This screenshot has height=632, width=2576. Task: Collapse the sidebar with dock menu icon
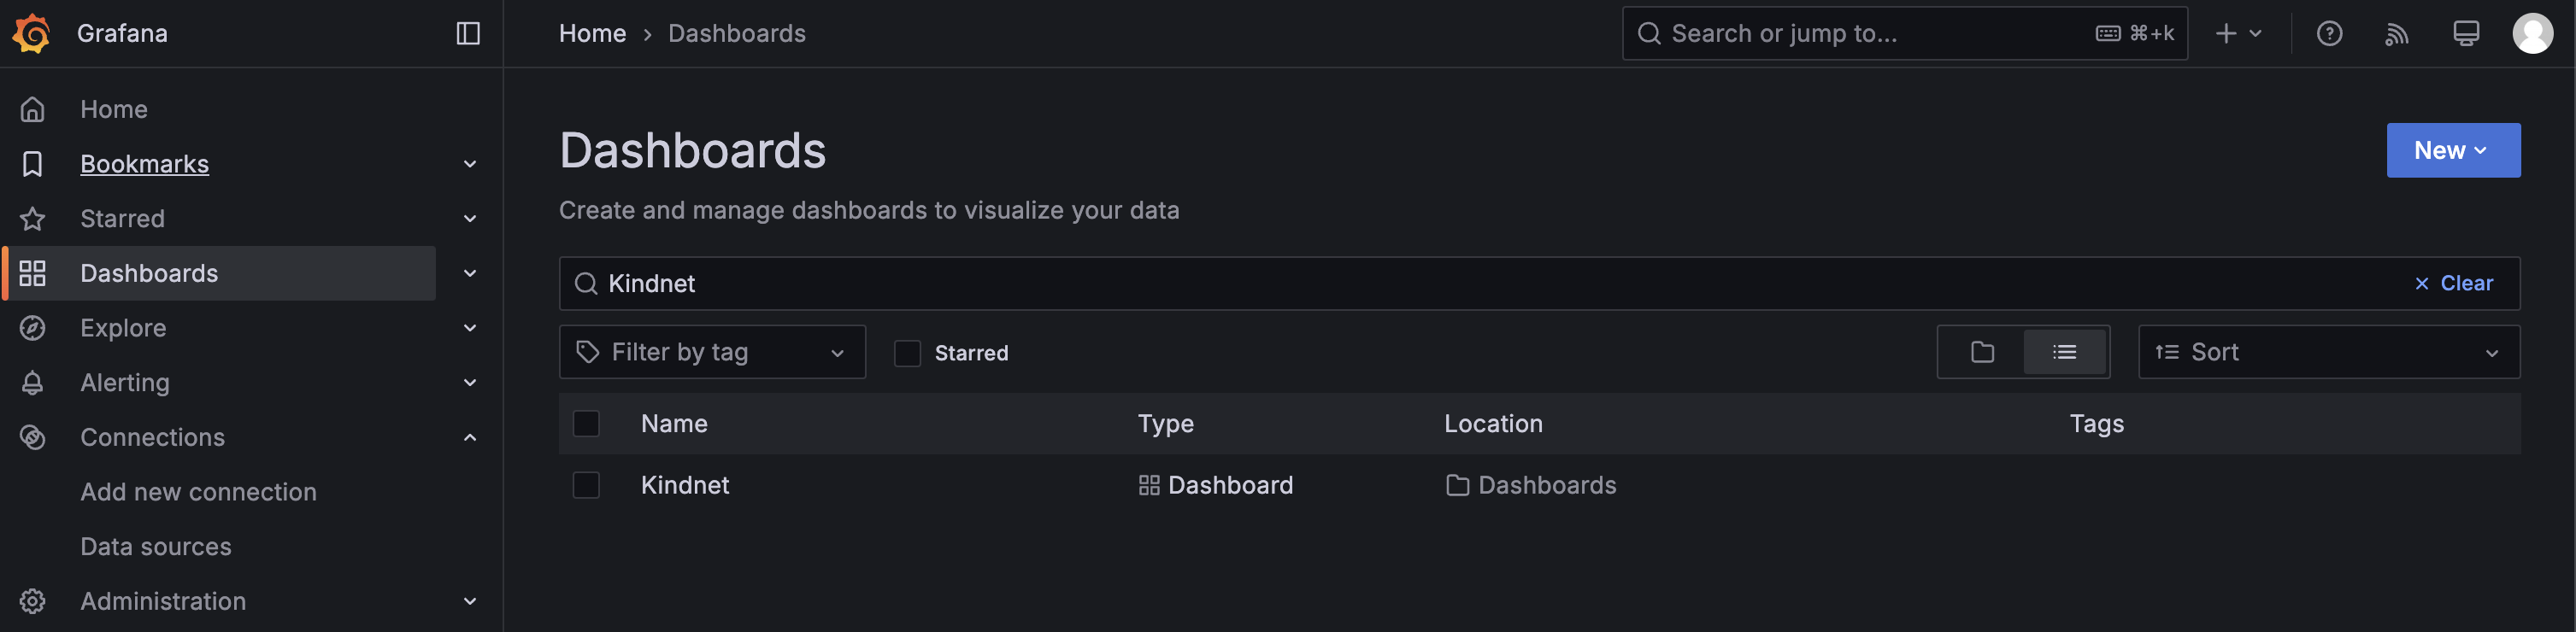(x=468, y=33)
